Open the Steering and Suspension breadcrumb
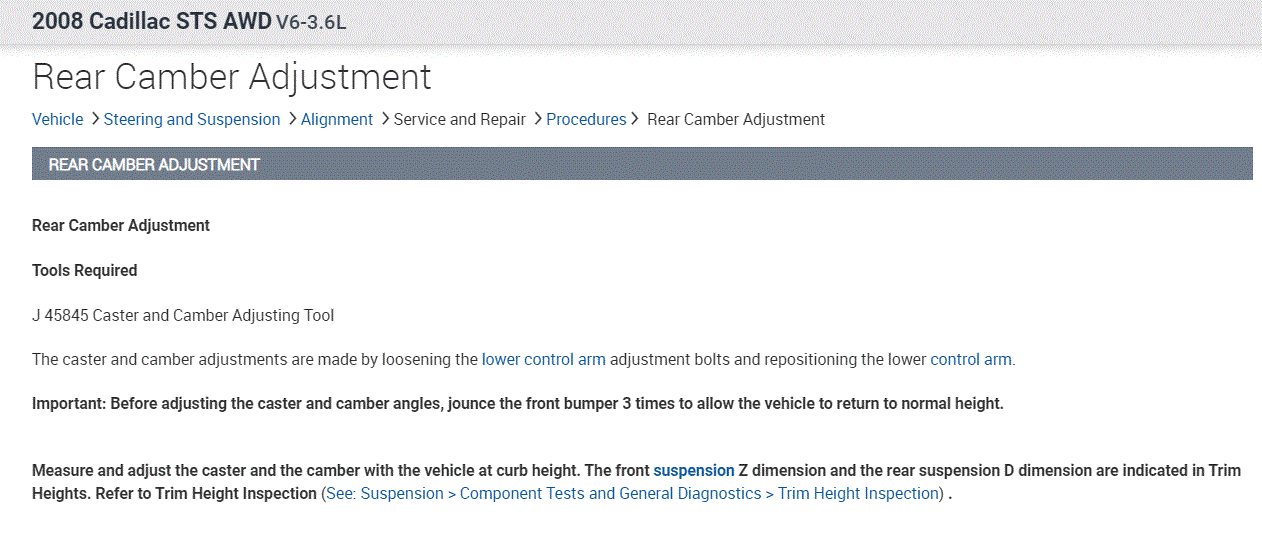The image size is (1262, 544). click(x=192, y=119)
